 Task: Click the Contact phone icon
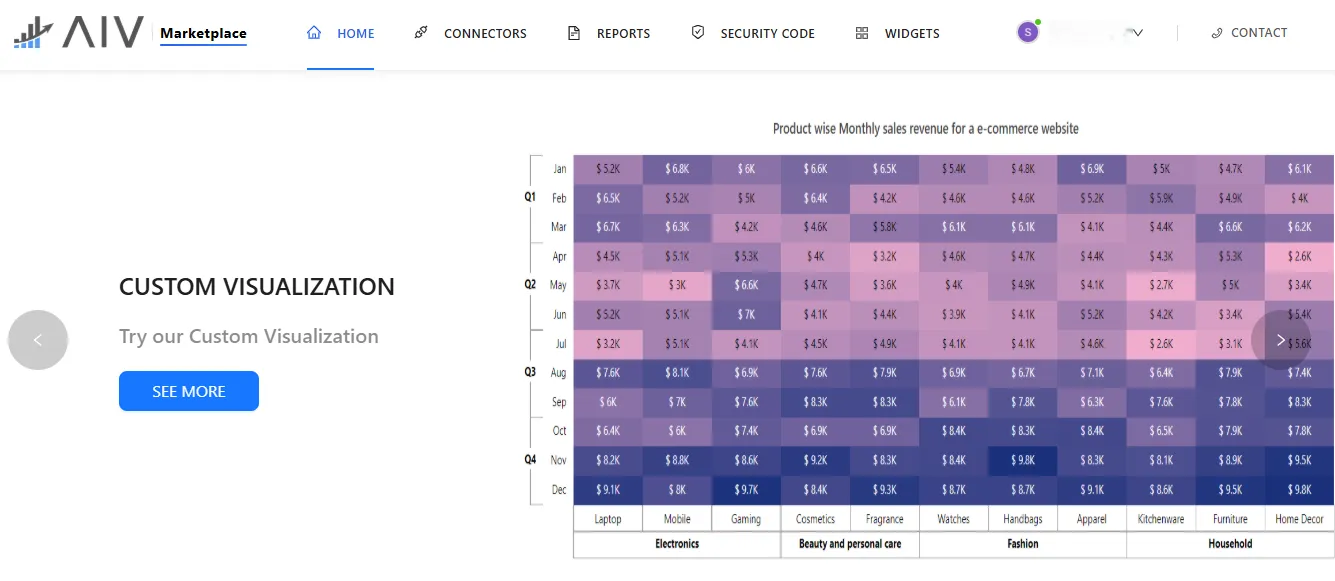[x=1217, y=33]
